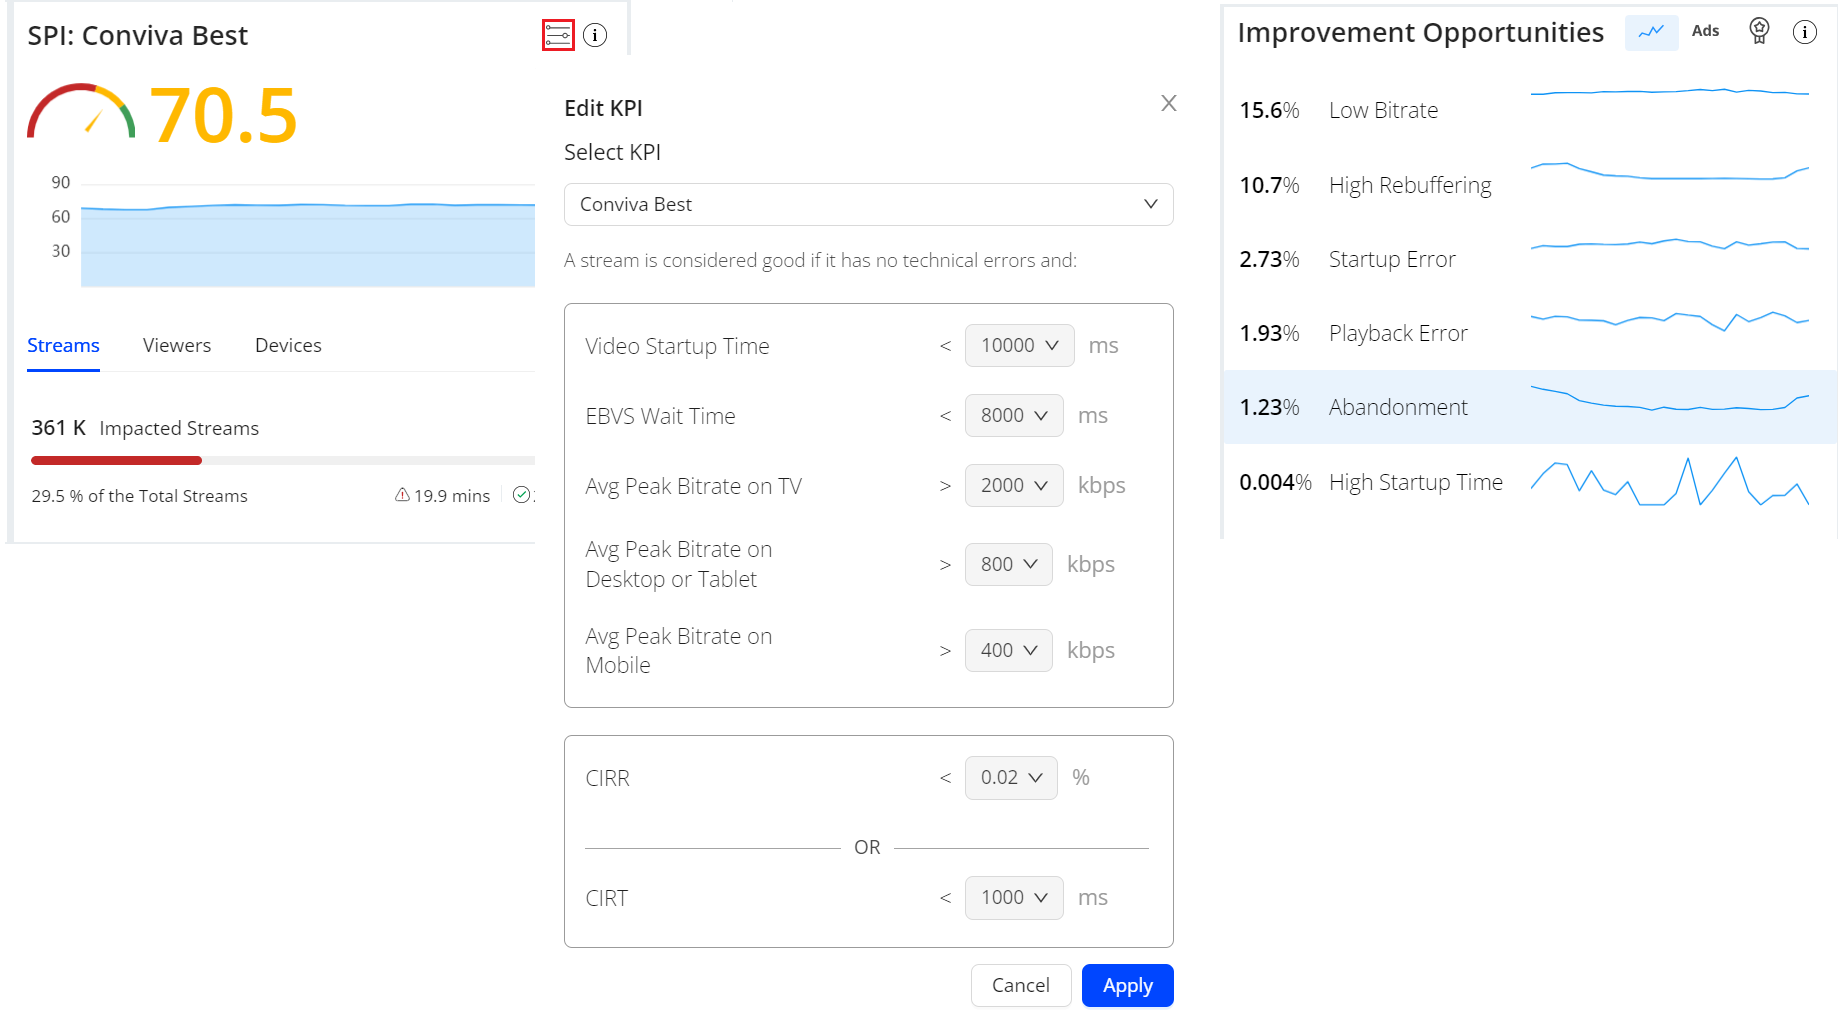Close the Edit KPI dialog
Image resolution: width=1846 pixels, height=1022 pixels.
(x=1168, y=103)
